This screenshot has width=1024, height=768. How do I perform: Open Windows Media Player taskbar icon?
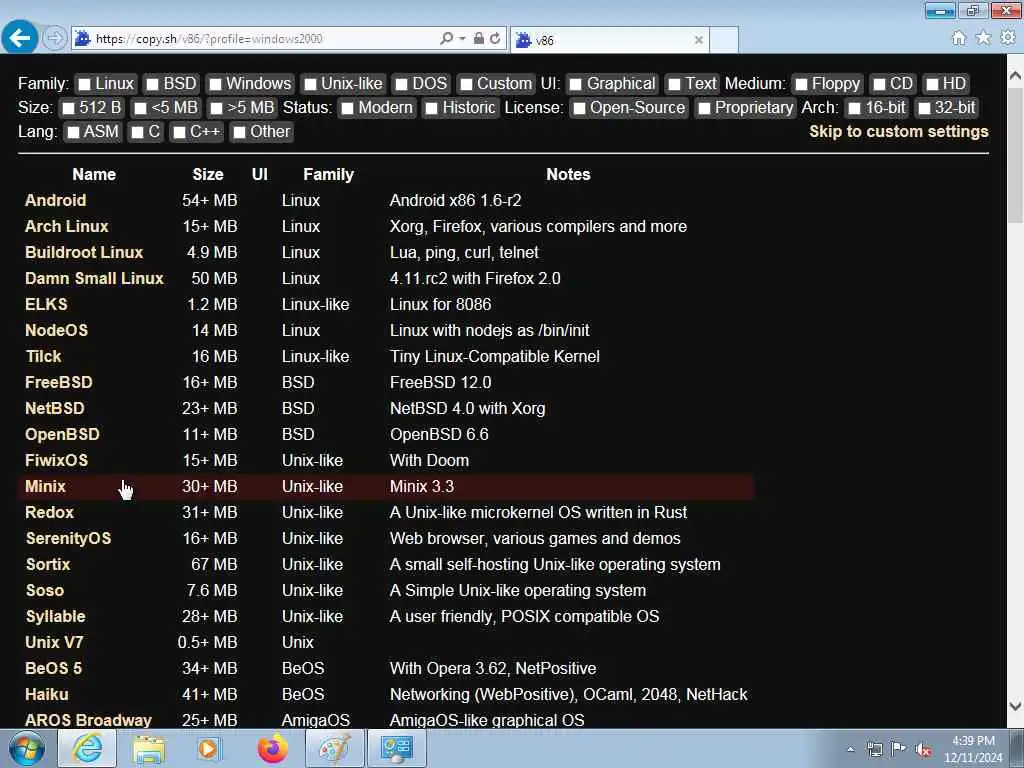pyautogui.click(x=210, y=748)
